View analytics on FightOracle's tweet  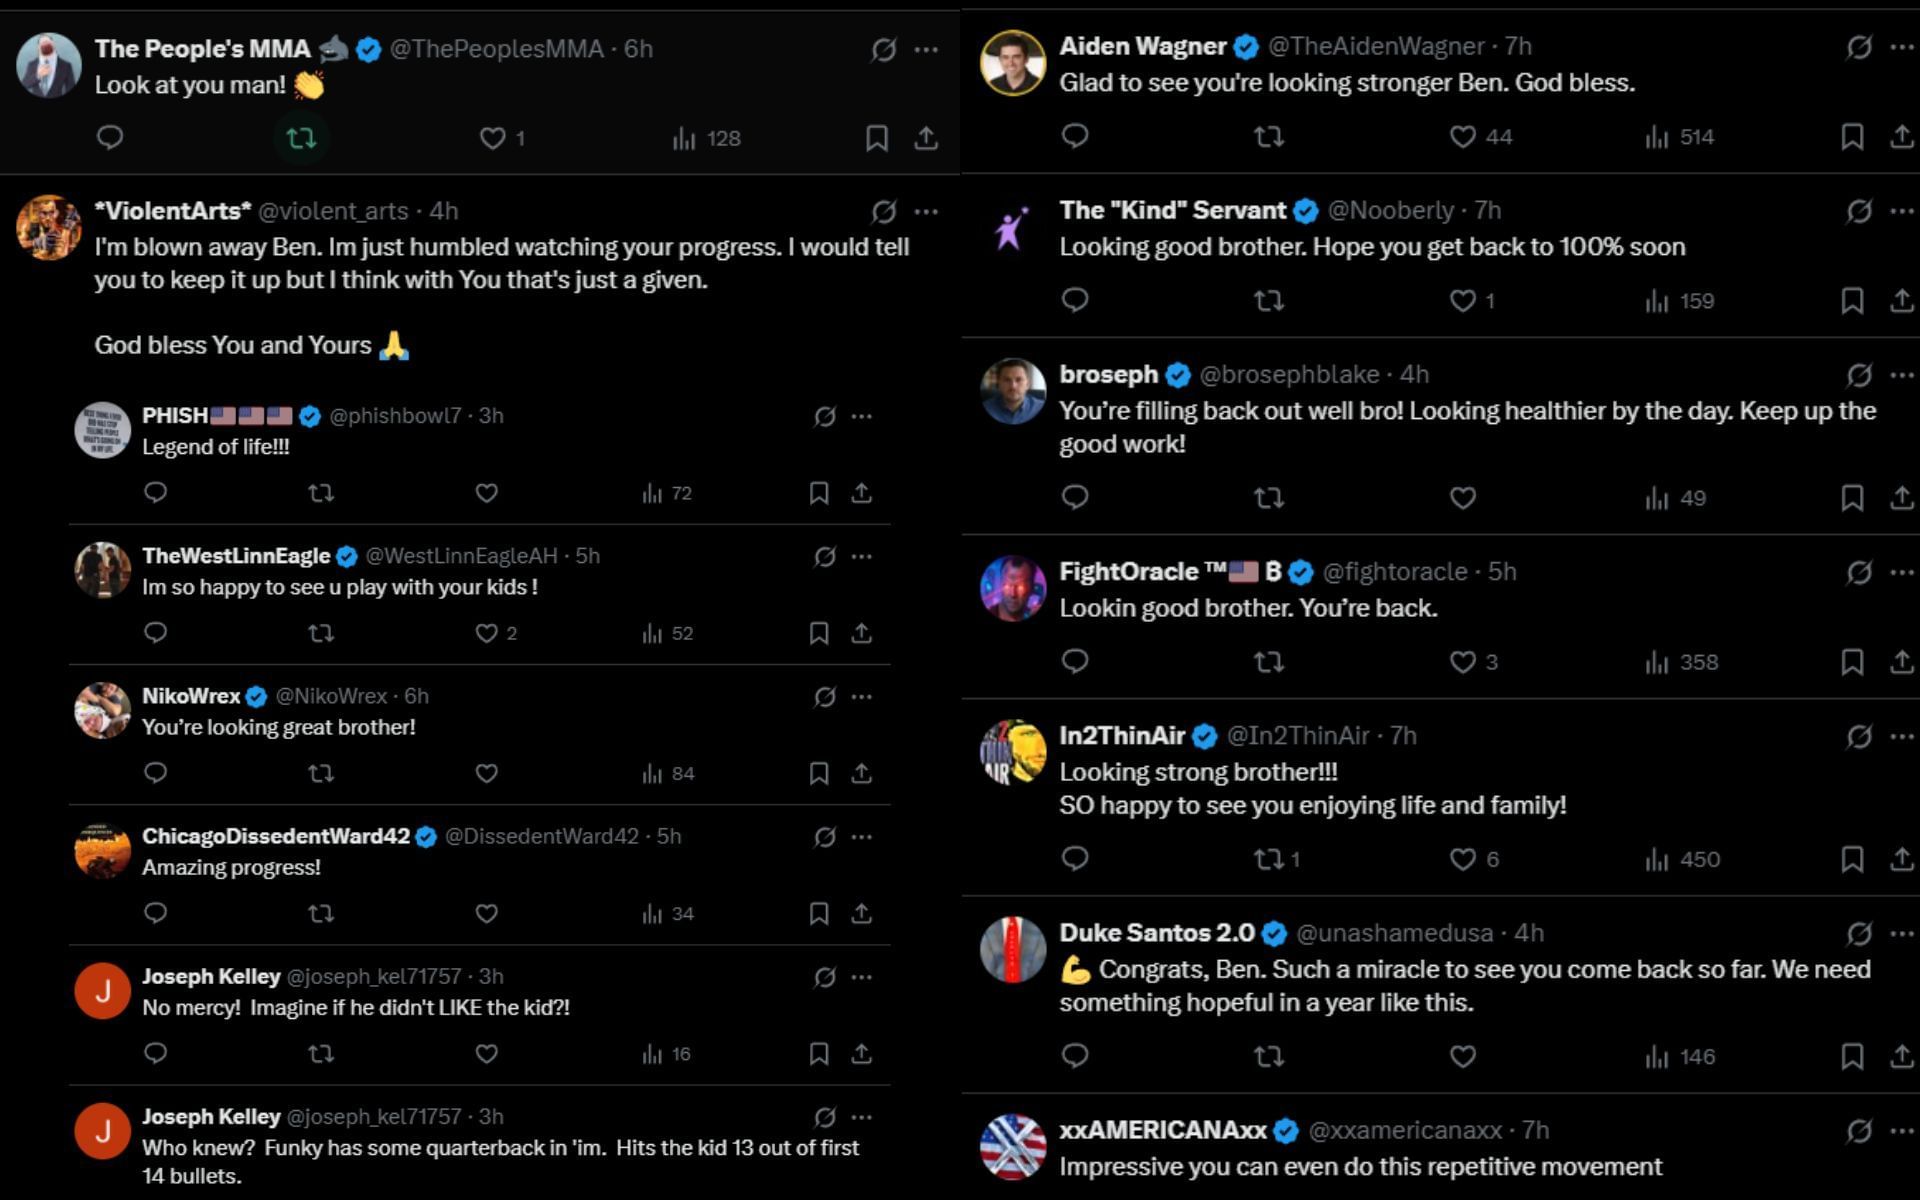[1682, 662]
